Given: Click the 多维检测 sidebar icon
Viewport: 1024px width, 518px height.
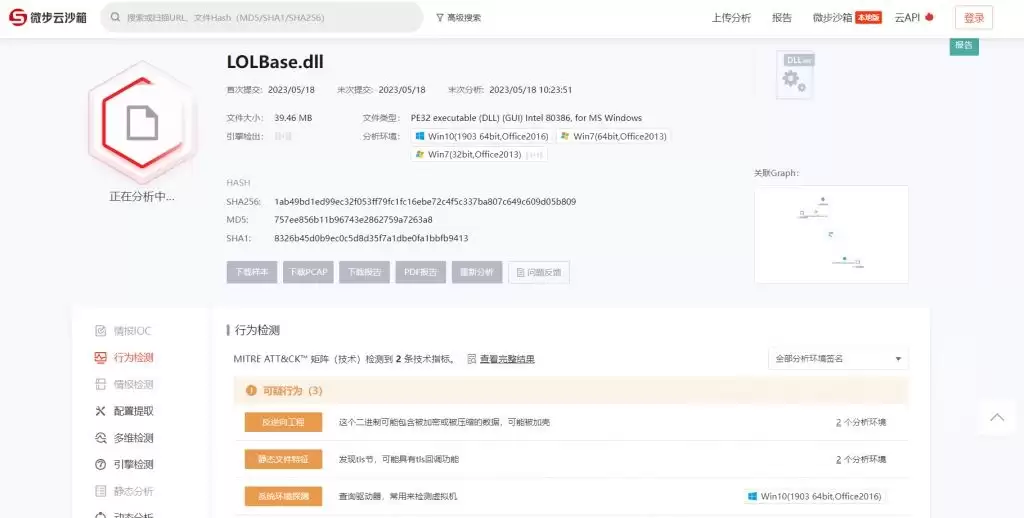Looking at the screenshot, I should [x=101, y=438].
